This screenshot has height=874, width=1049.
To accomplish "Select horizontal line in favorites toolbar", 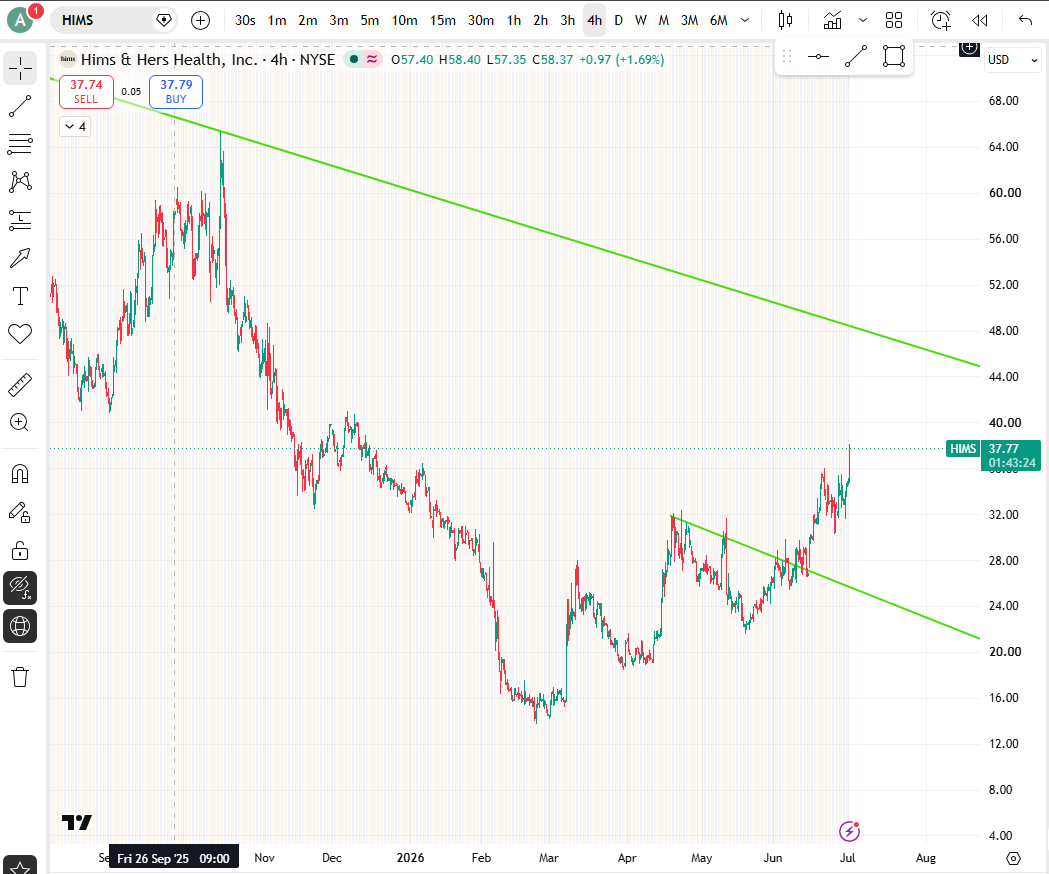I will (x=818, y=57).
